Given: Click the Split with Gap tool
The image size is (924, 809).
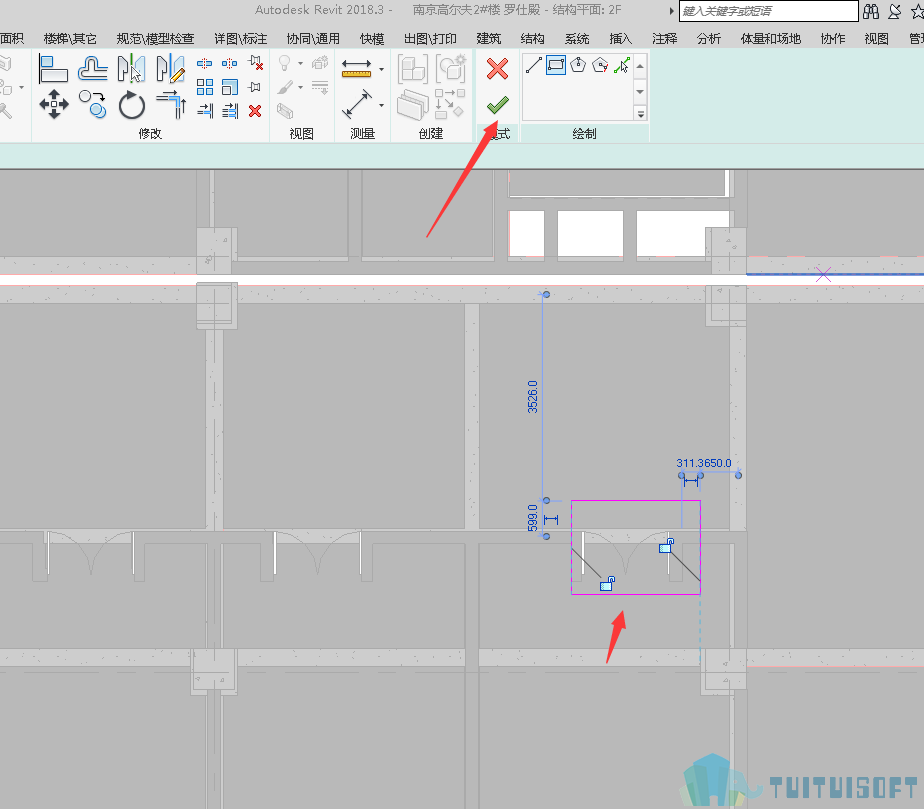Looking at the screenshot, I should 230,63.
